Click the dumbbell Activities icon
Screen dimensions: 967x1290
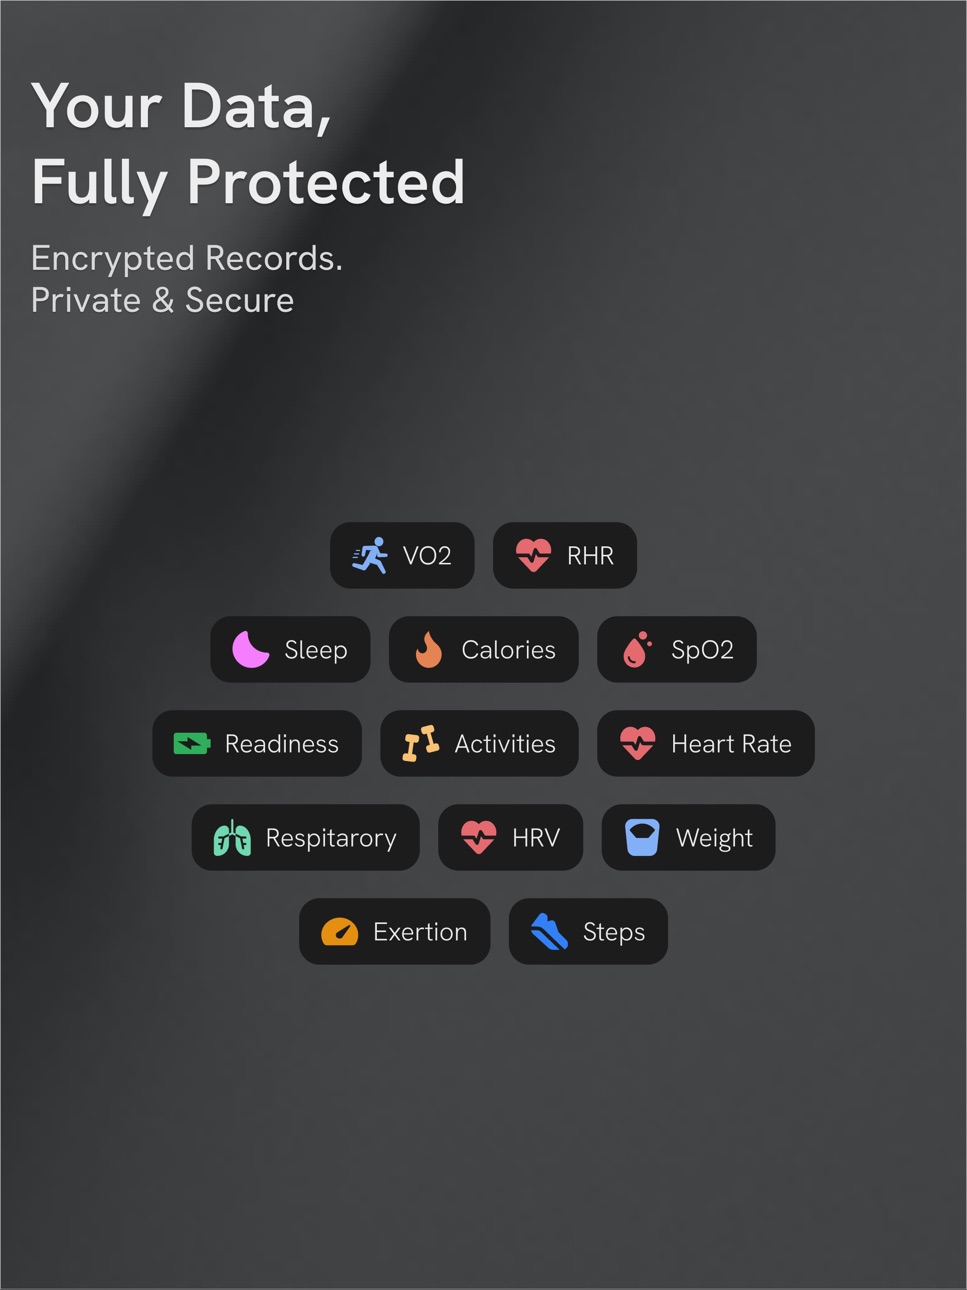[421, 743]
